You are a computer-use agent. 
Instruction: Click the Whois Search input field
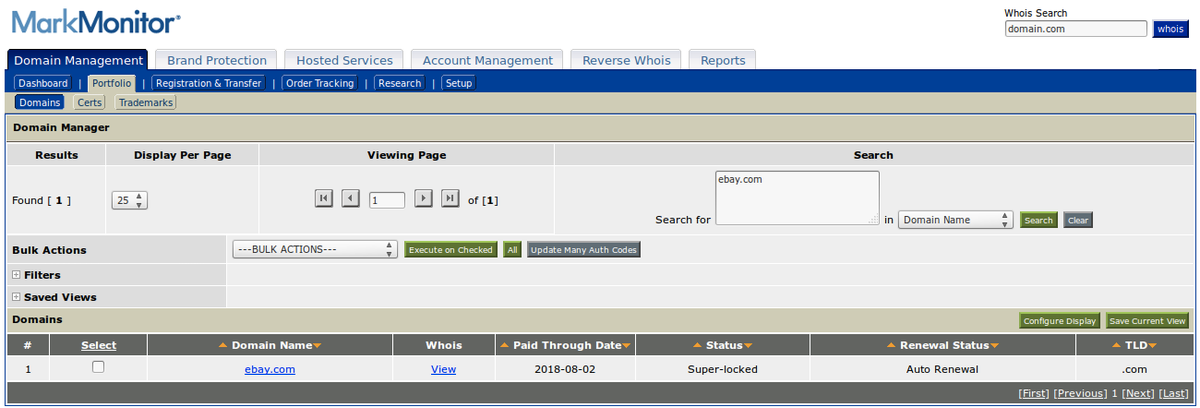click(1075, 29)
